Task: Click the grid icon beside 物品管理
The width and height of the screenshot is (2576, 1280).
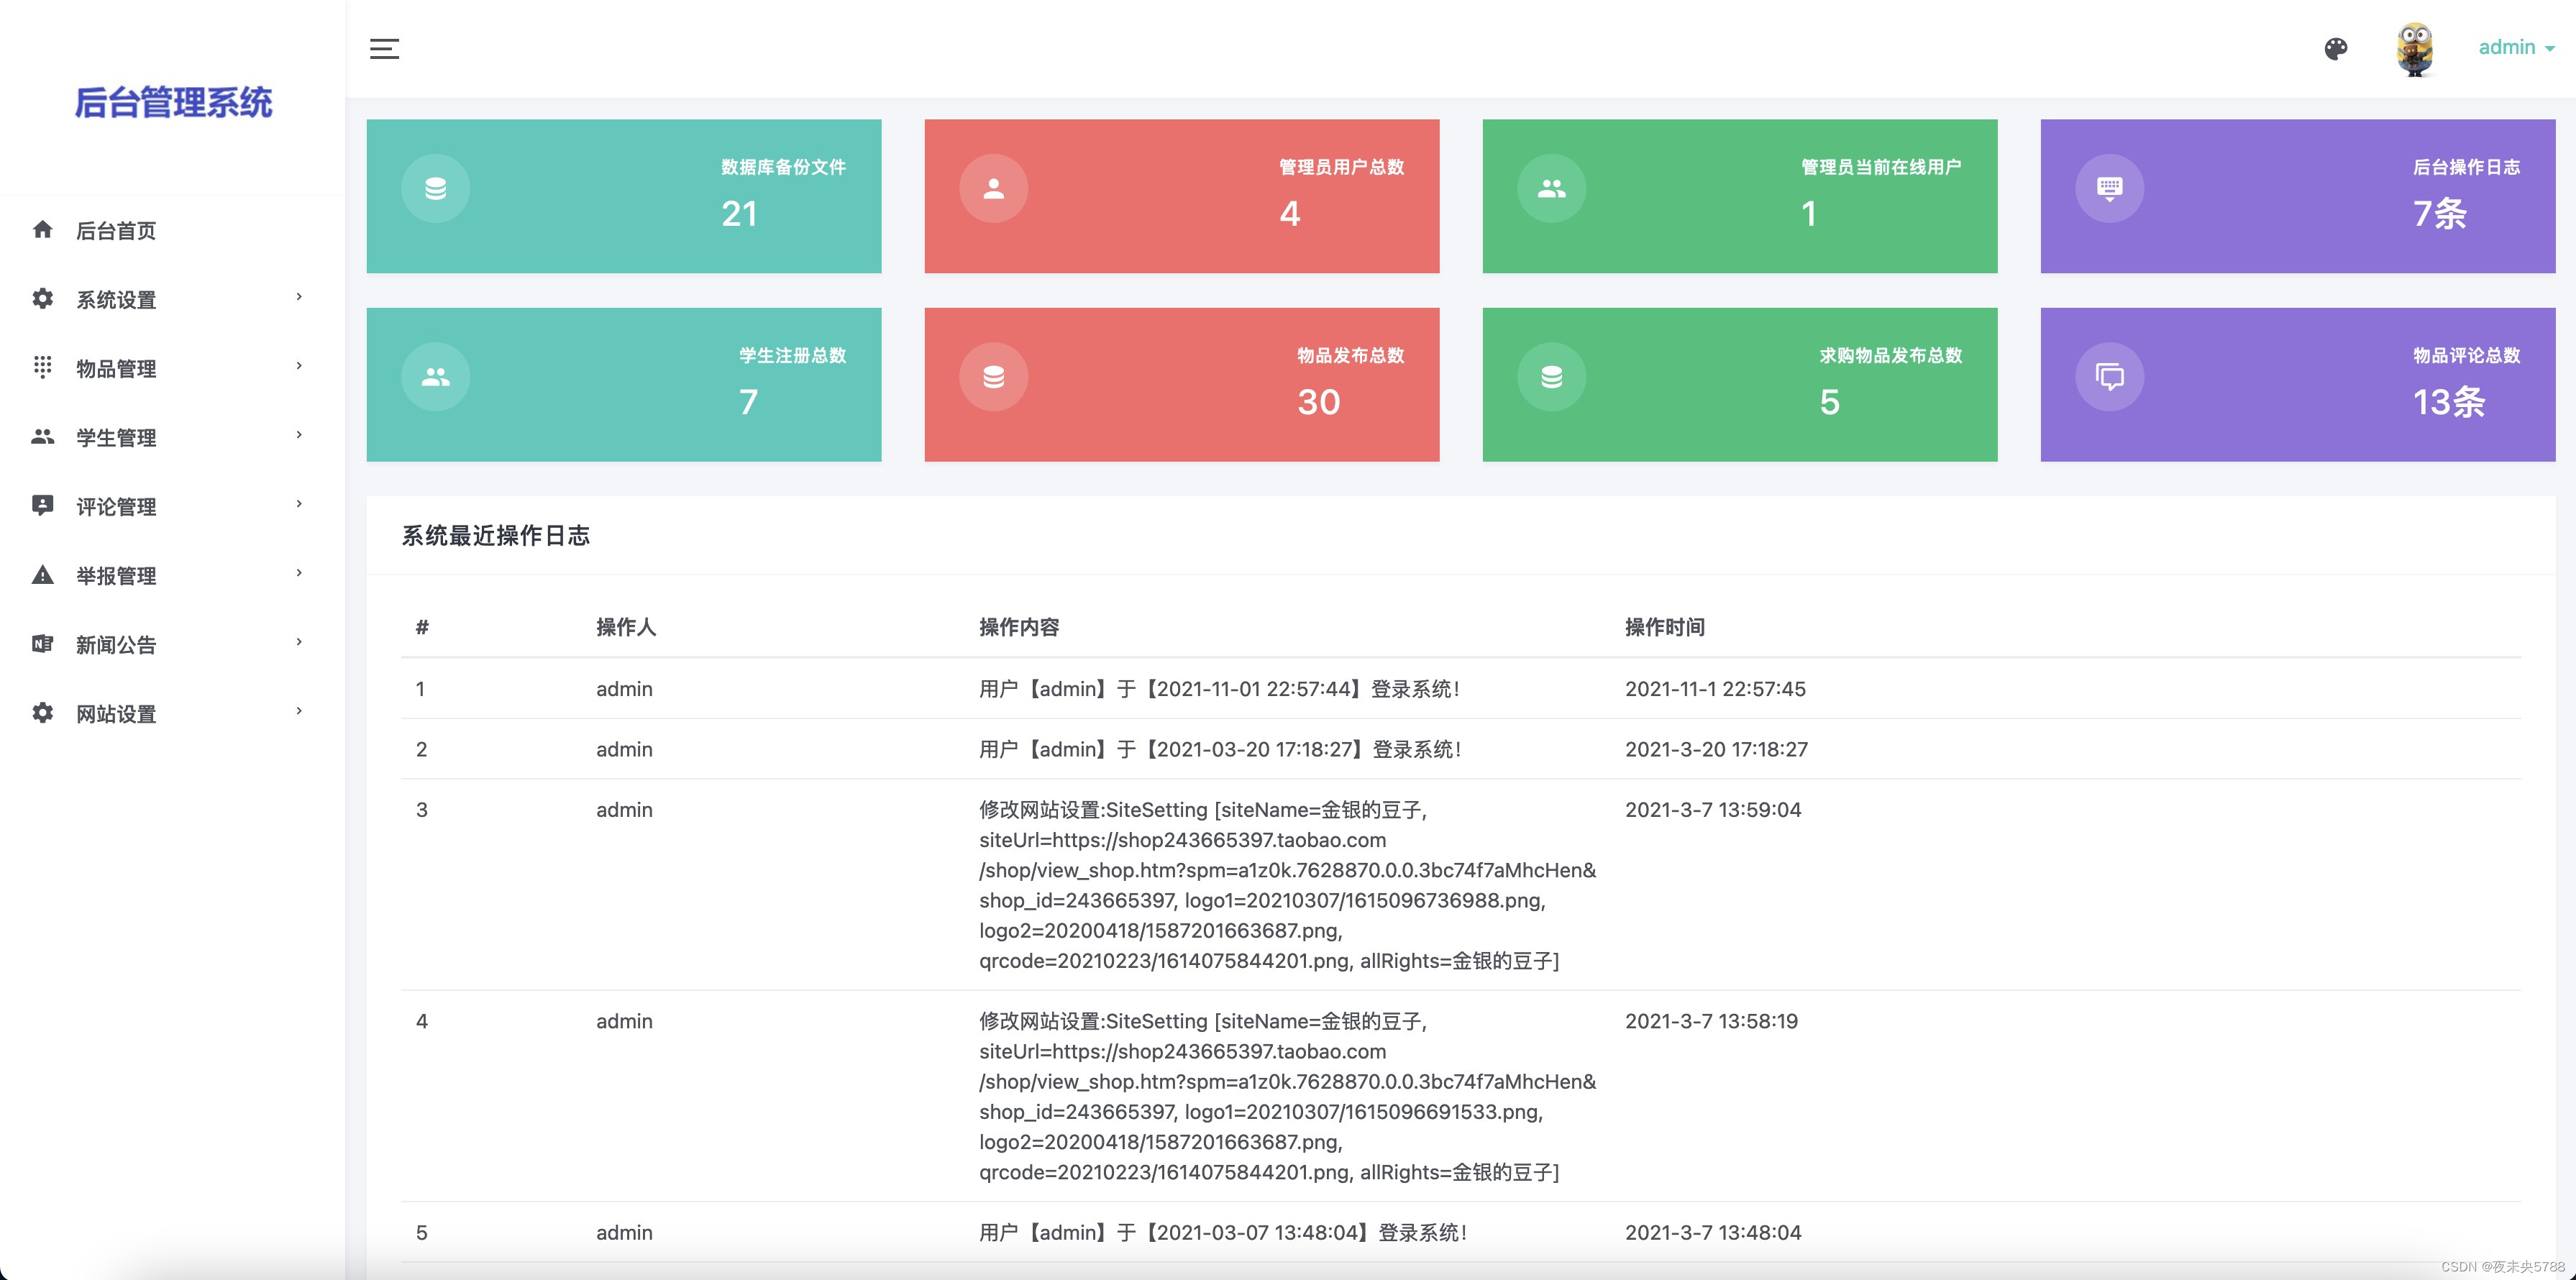Action: coord(42,368)
